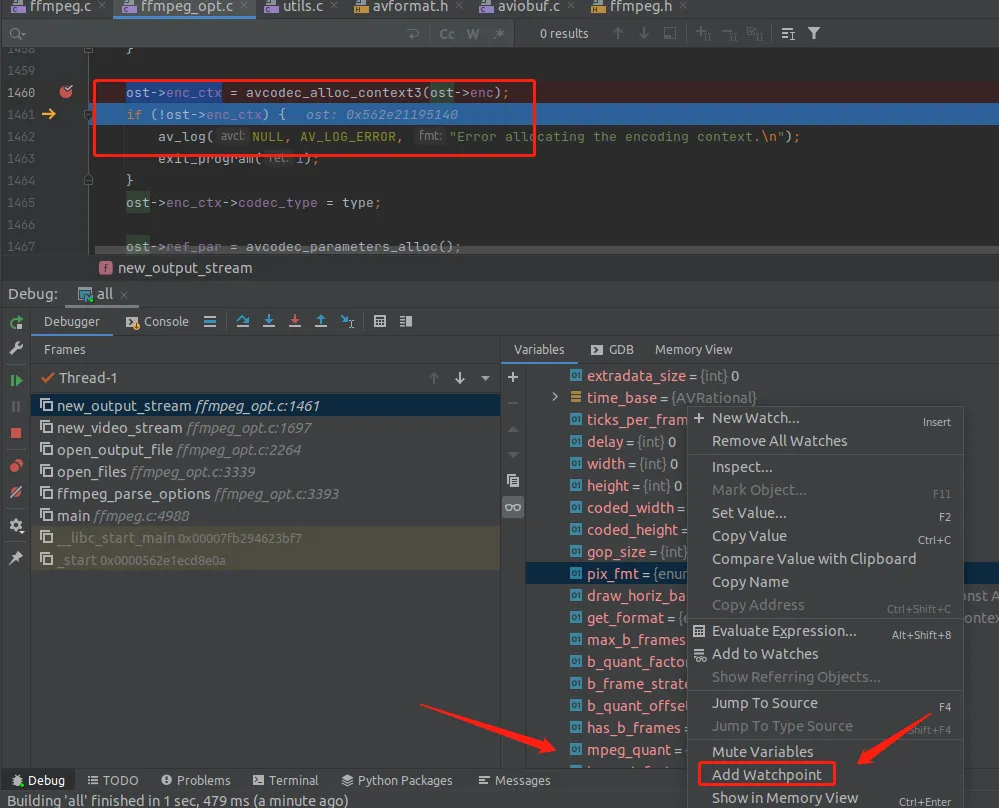
Task: Click the Force Step Into red arrow icon
Action: [294, 321]
